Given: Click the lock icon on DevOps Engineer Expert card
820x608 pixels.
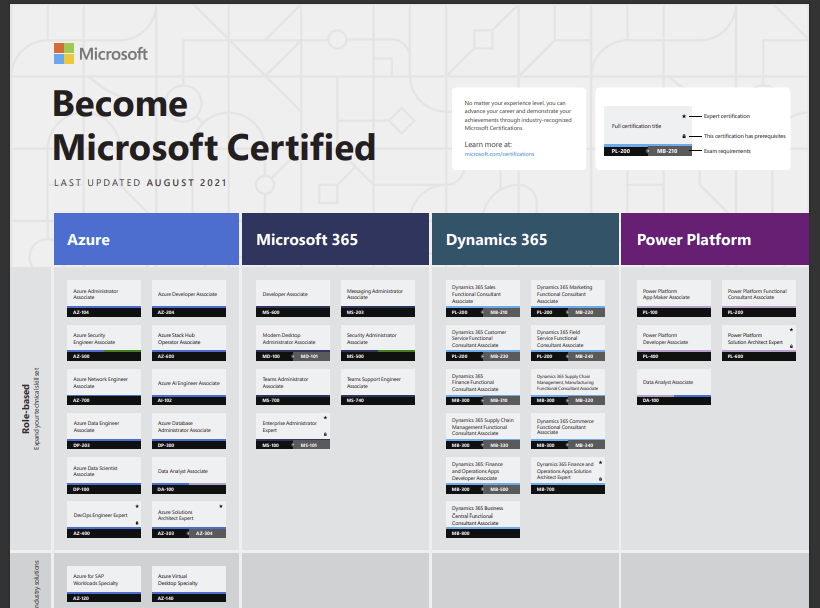Looking at the screenshot, I should tap(137, 523).
